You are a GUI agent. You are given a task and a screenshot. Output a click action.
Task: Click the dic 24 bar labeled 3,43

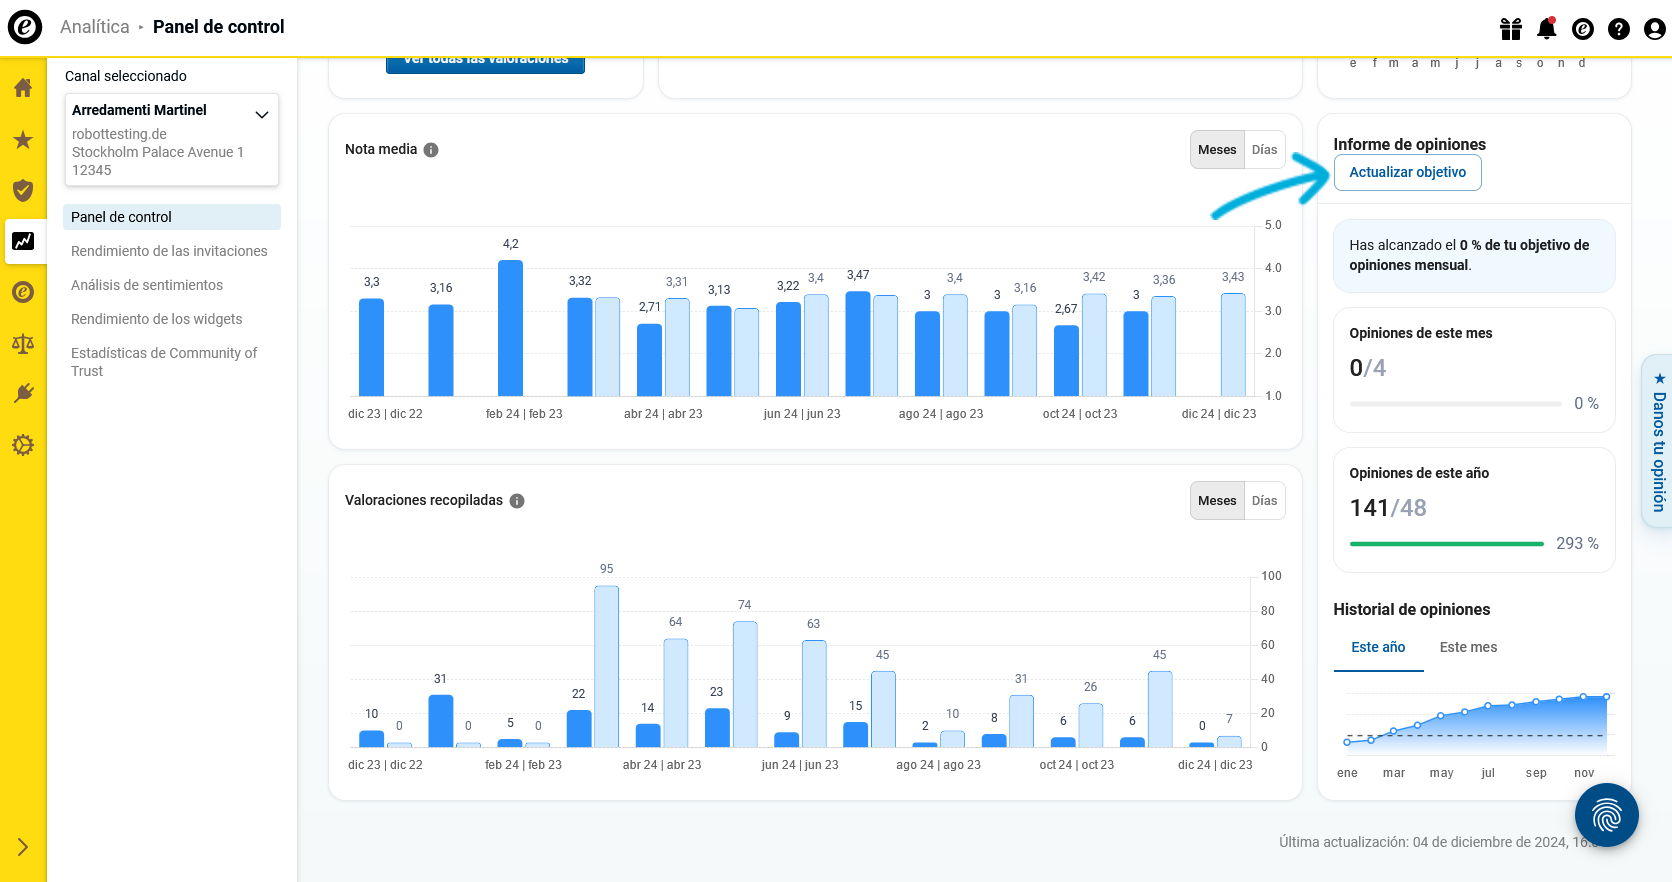1233,345
